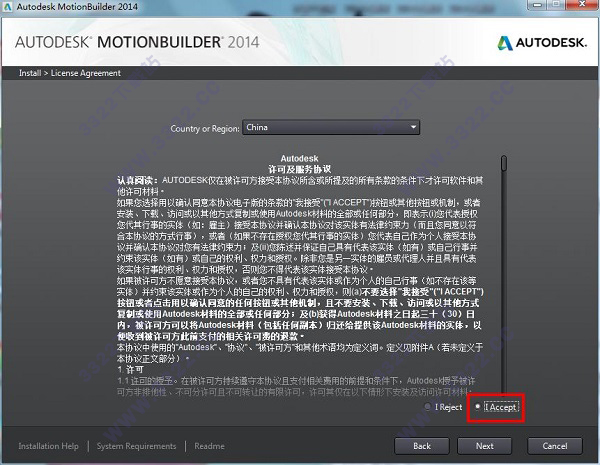Click the 'Country or Region:' label
Image resolution: width=600 pixels, height=465 pixels.
pyautogui.click(x=205, y=129)
